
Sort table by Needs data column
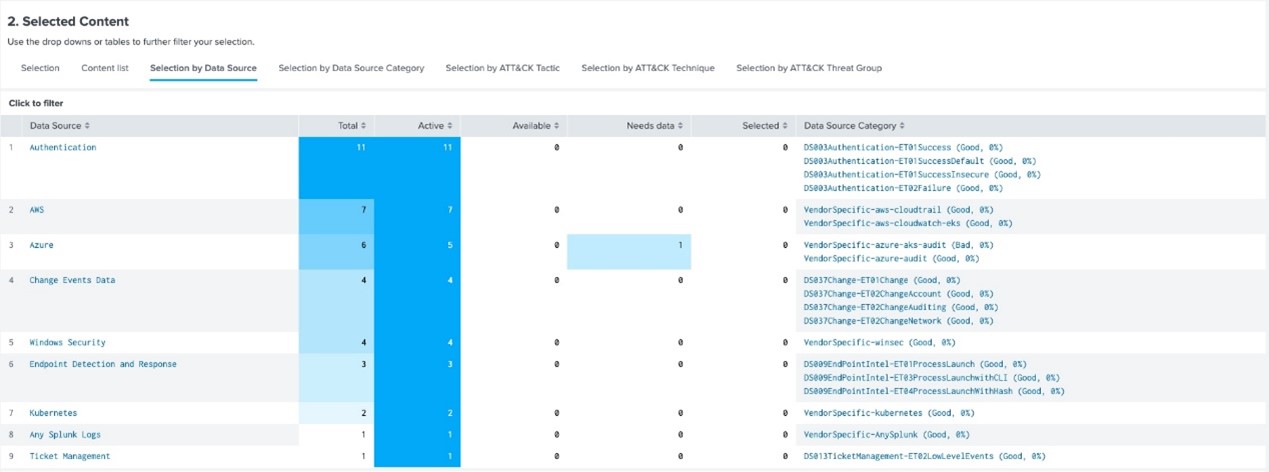(x=654, y=126)
